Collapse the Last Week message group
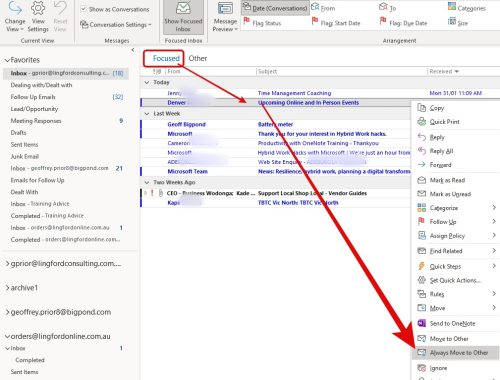This screenshot has width=500, height=380. tap(147, 114)
